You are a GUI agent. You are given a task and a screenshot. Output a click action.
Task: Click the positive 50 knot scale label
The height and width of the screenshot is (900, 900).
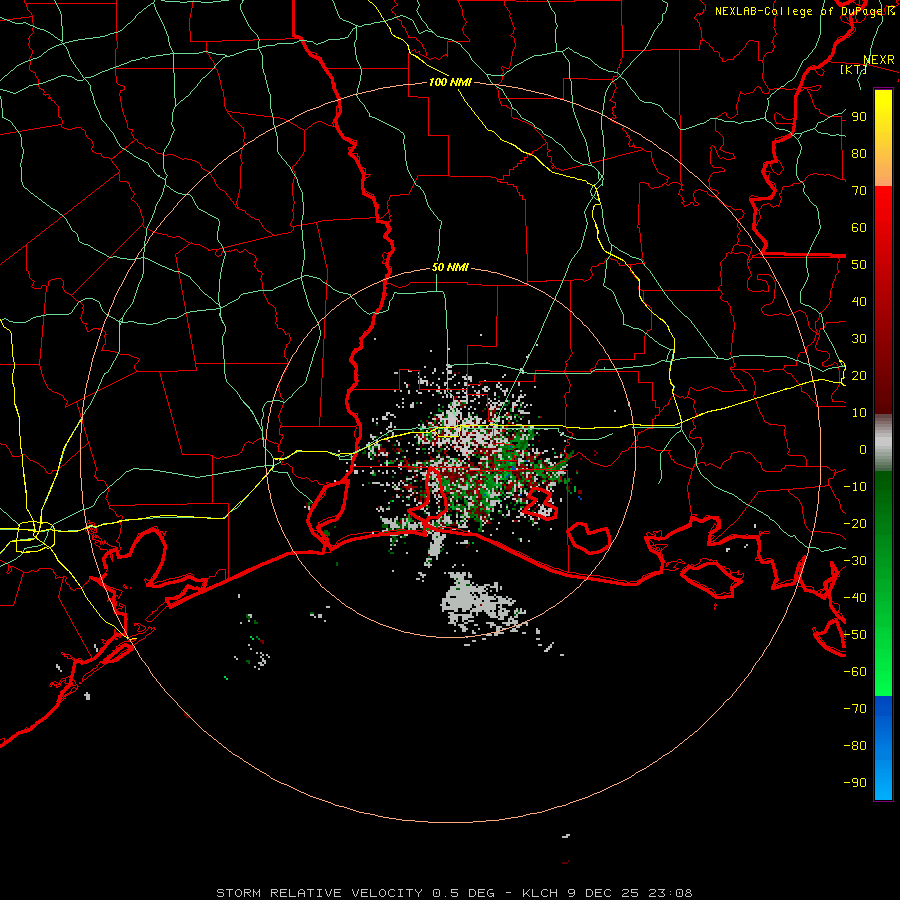pos(859,265)
